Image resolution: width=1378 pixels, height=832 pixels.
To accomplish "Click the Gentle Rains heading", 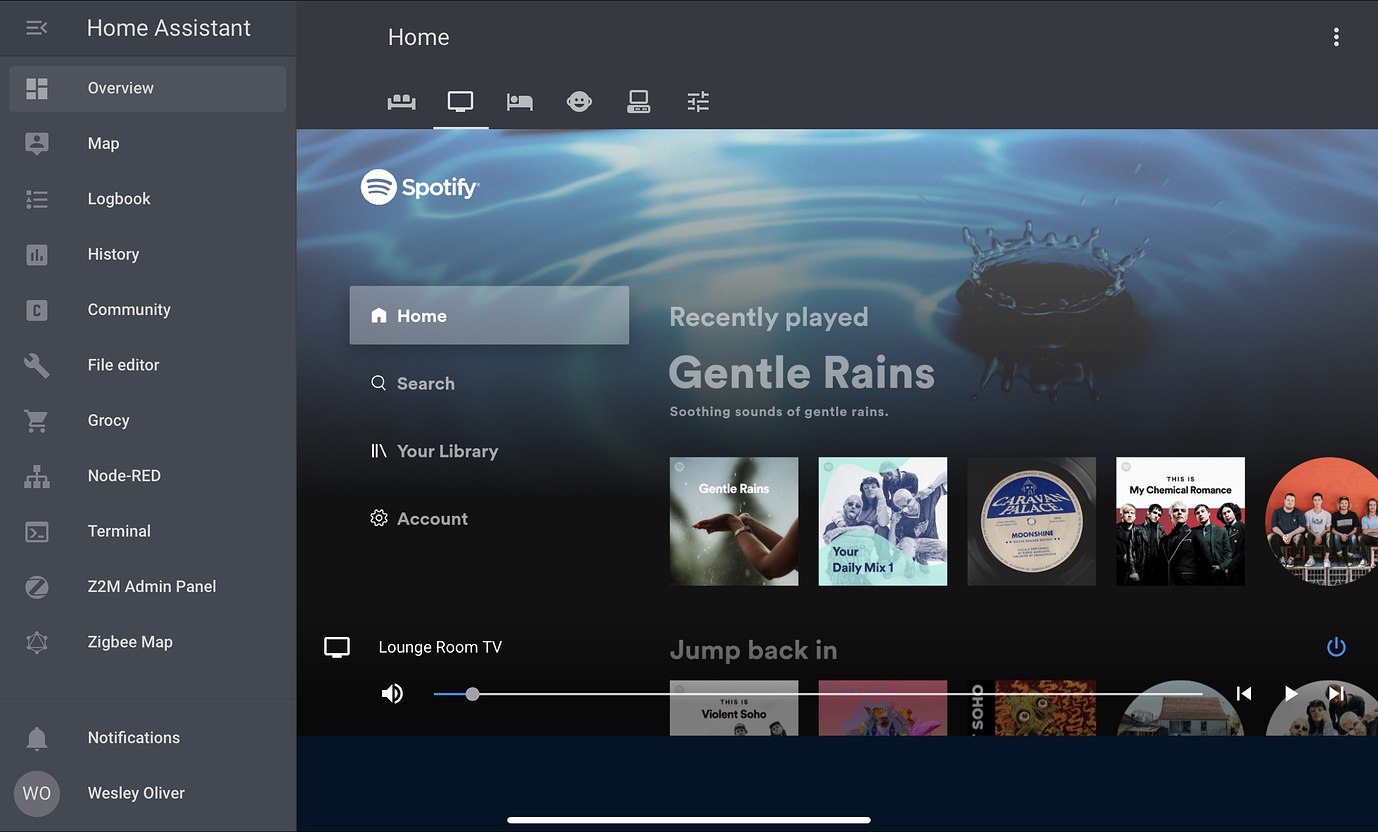I will 802,373.
